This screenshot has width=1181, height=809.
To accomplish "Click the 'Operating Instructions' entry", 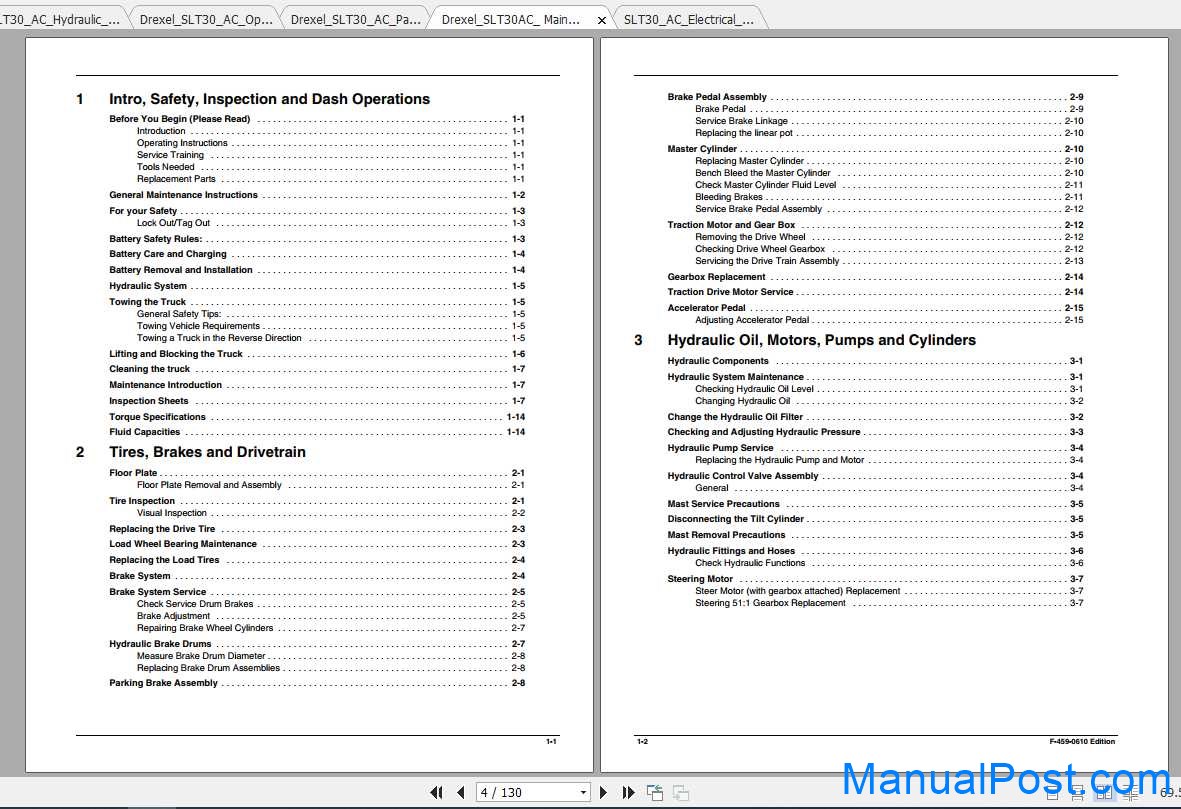I will coord(331,143).
